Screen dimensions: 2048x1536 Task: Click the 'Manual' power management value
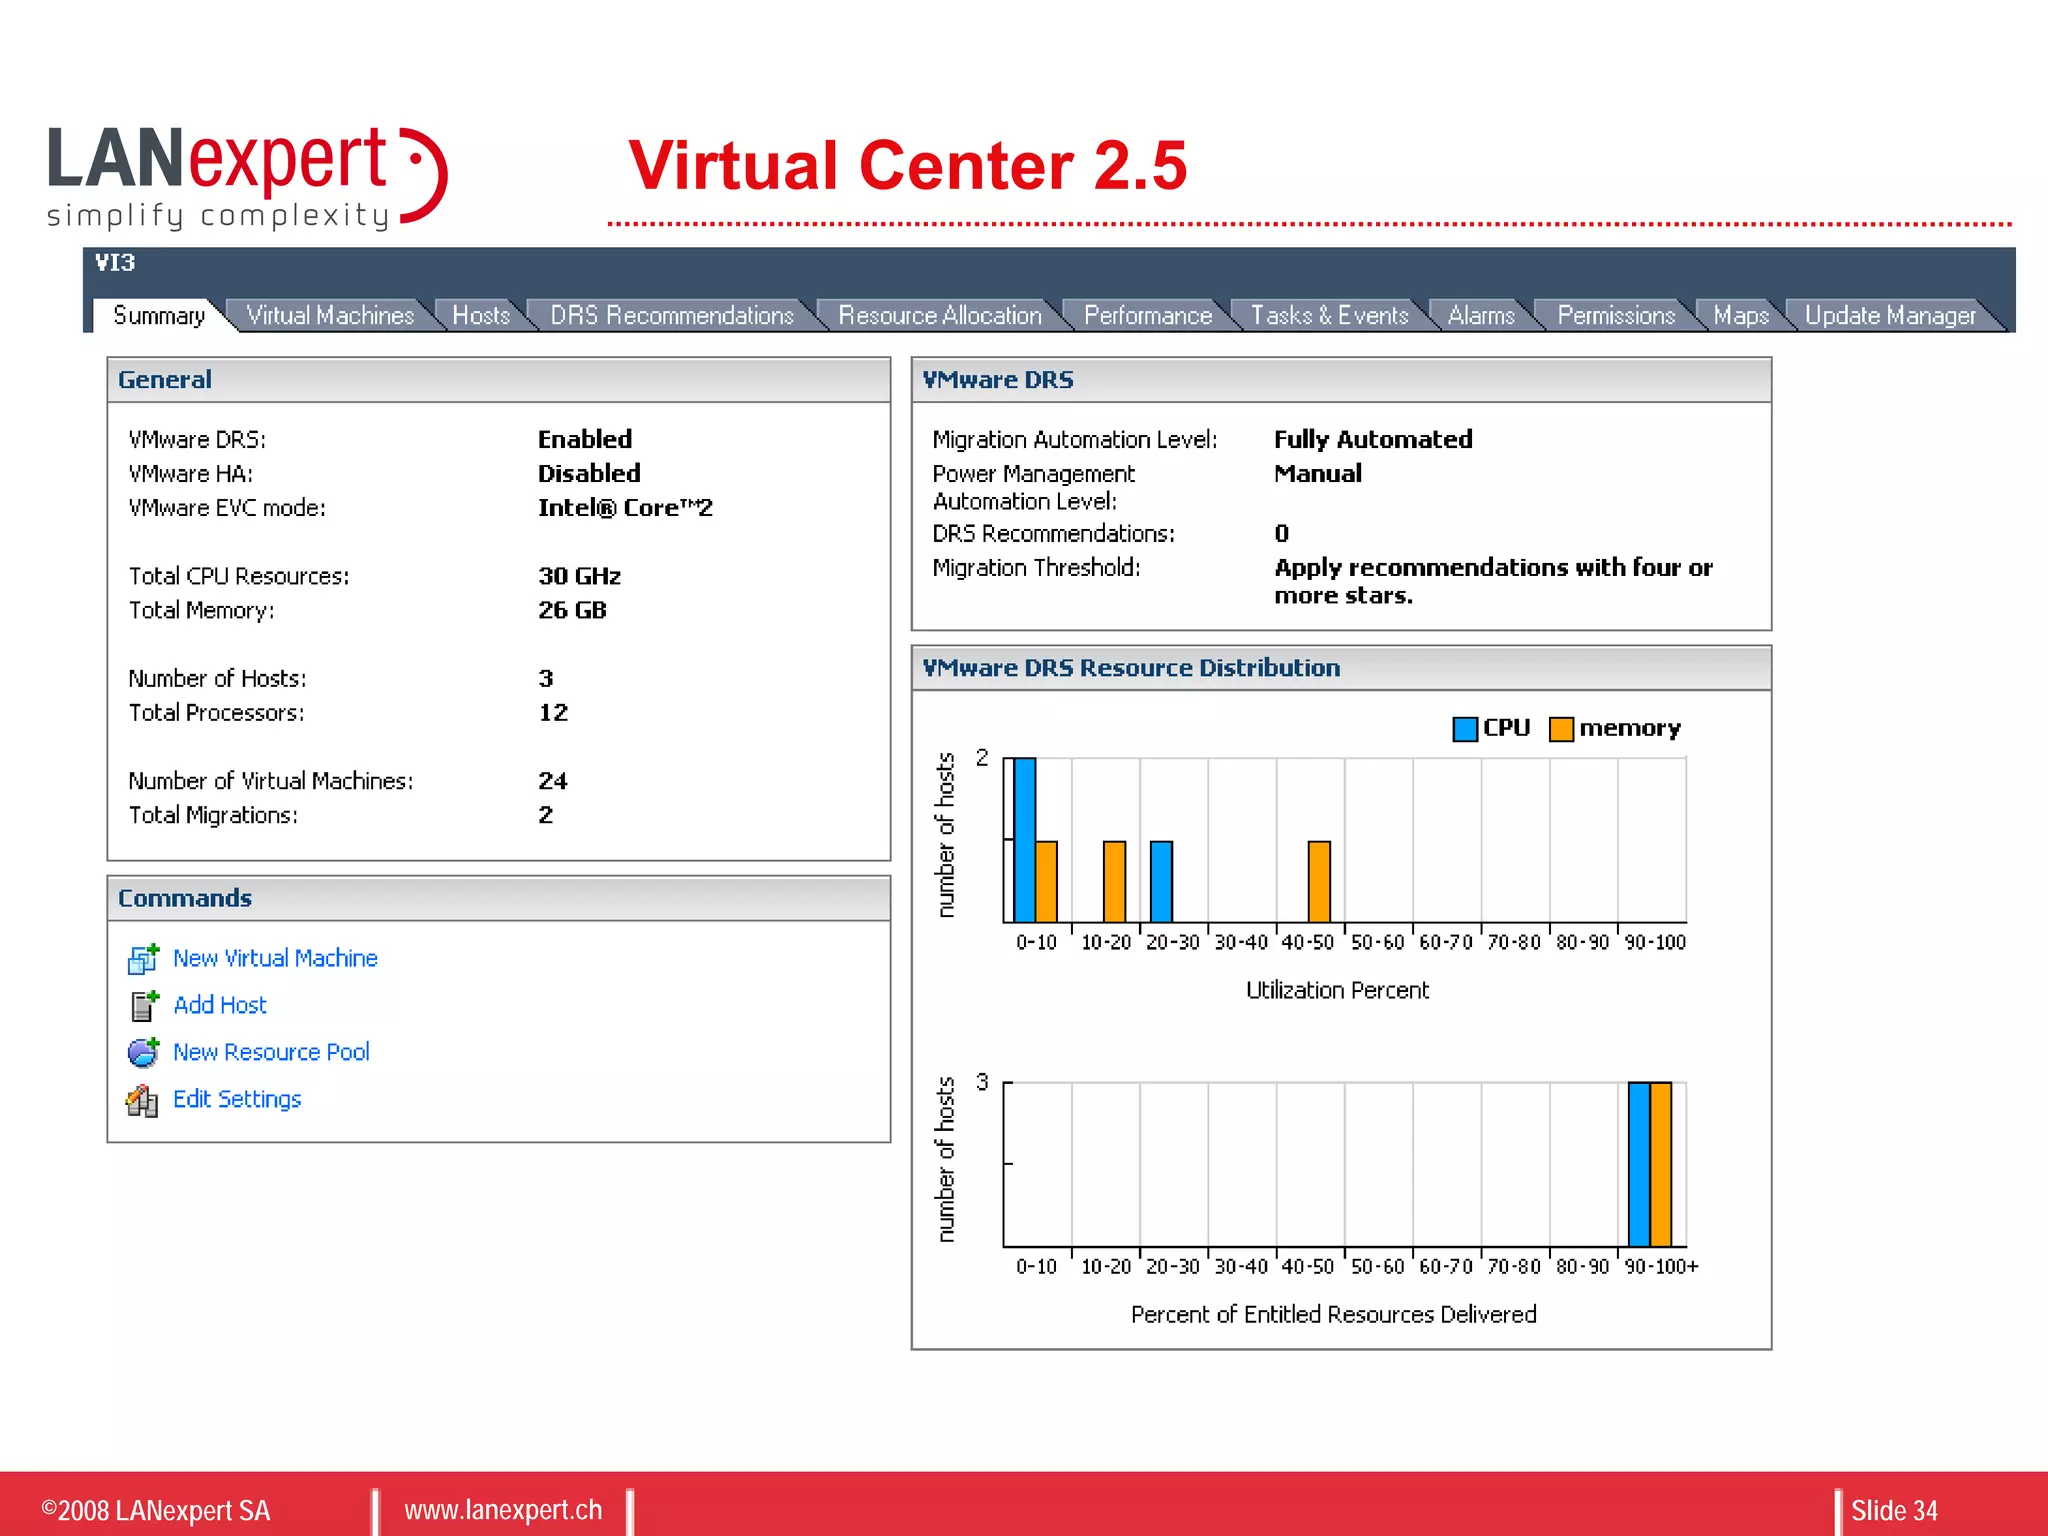(1318, 473)
